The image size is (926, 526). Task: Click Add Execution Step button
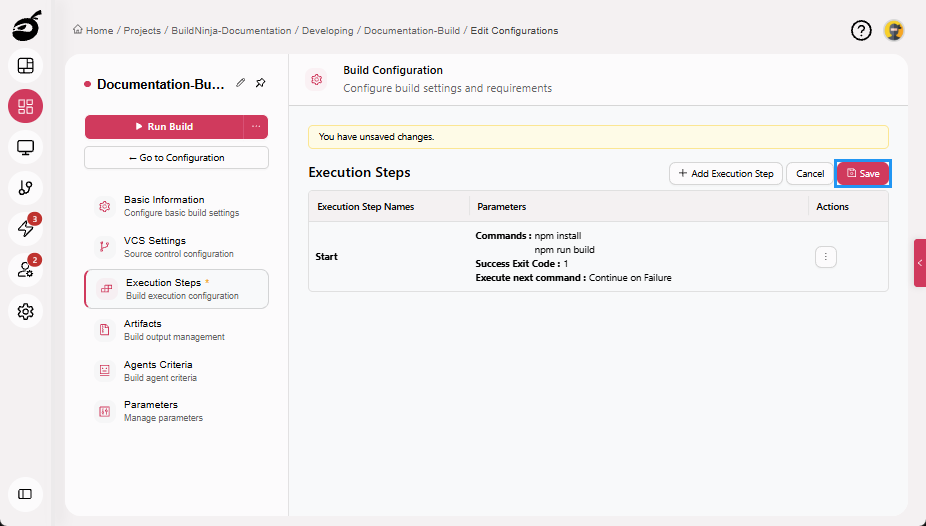[726, 174]
